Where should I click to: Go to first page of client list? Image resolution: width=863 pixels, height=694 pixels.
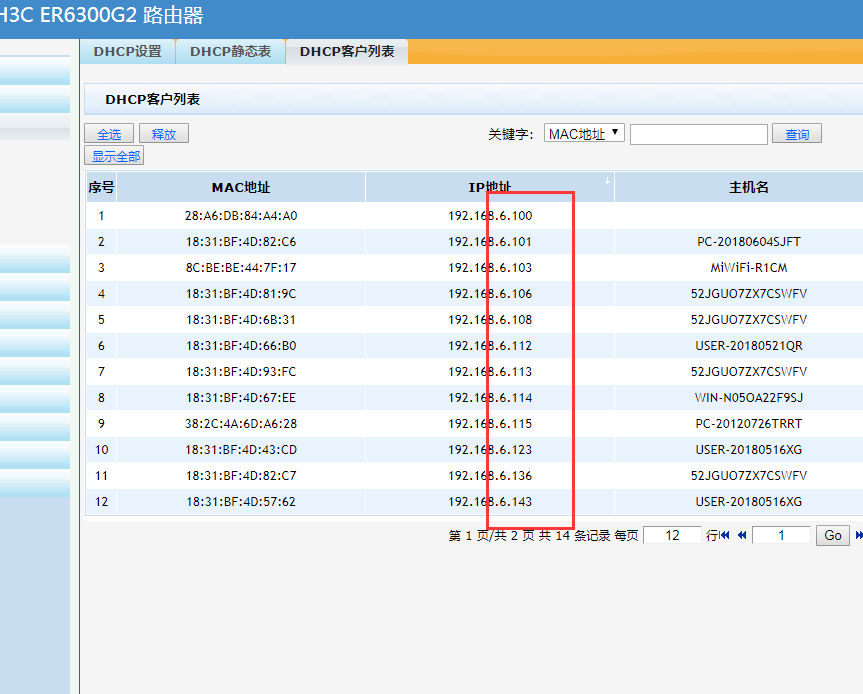pos(725,536)
